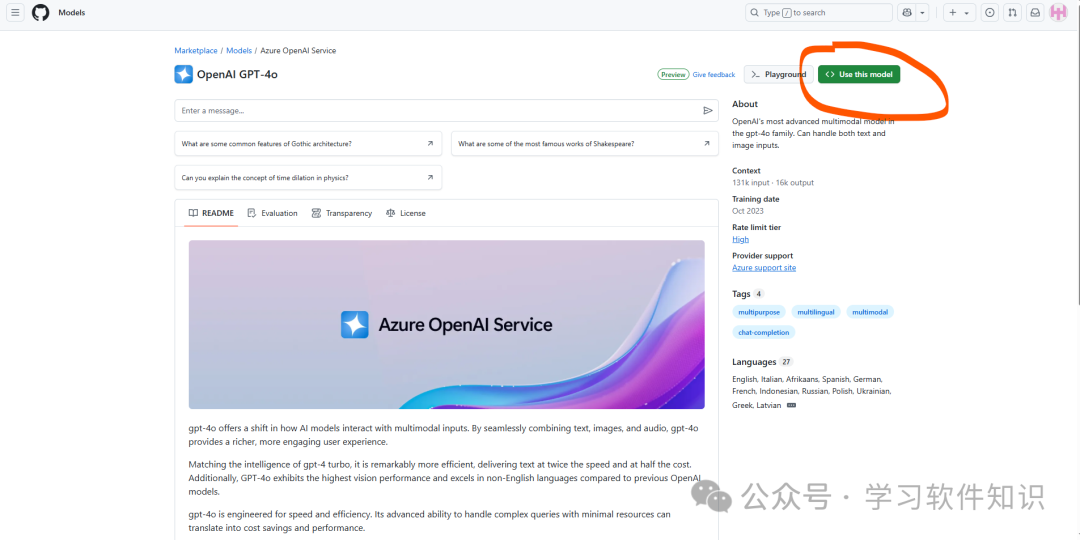1080x540 pixels.
Task: Open the user avatar menu
Action: (x=1058, y=12)
